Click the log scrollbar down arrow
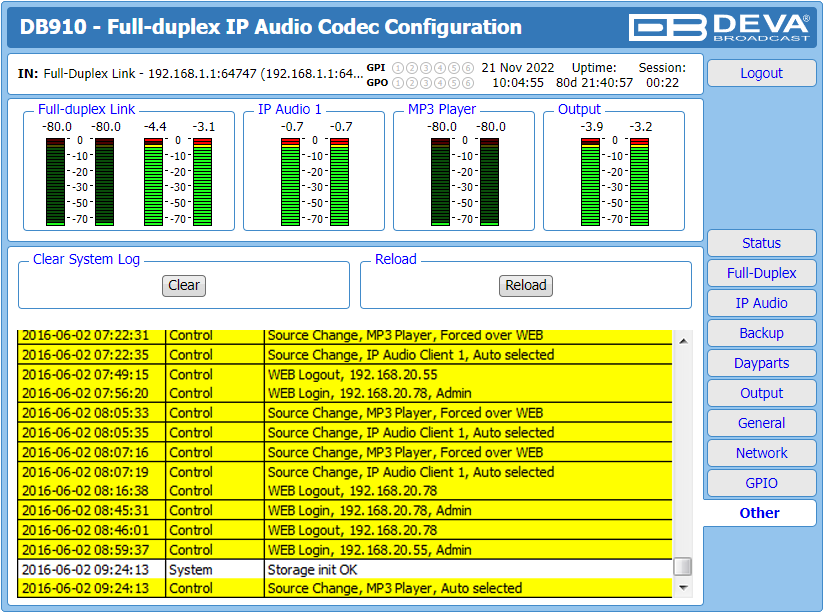This screenshot has height=613, width=824. 683,588
